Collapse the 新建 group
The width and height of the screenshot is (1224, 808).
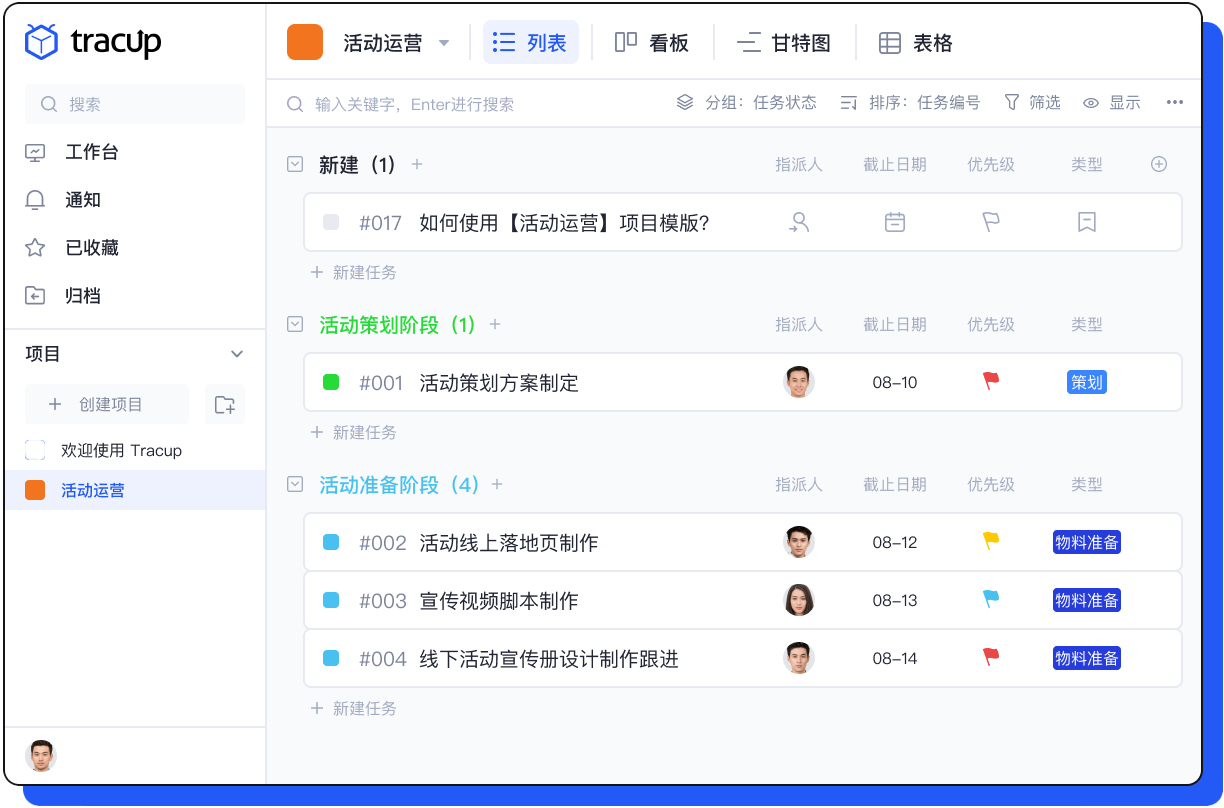pos(295,164)
